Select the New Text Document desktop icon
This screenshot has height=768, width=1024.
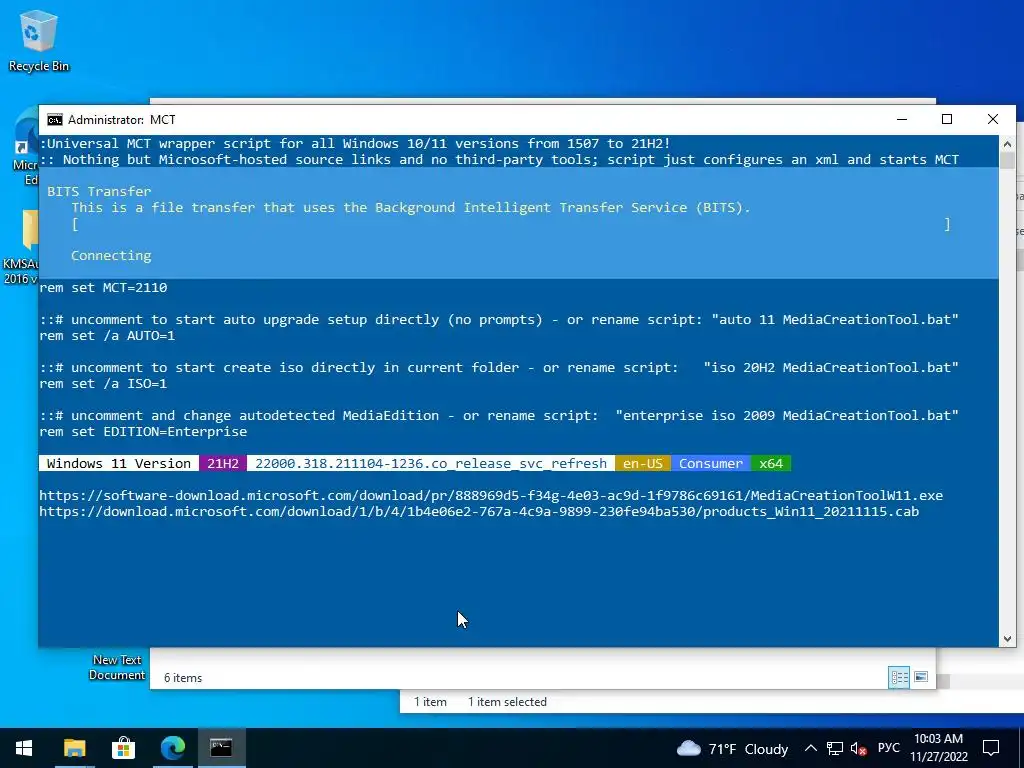click(117, 667)
